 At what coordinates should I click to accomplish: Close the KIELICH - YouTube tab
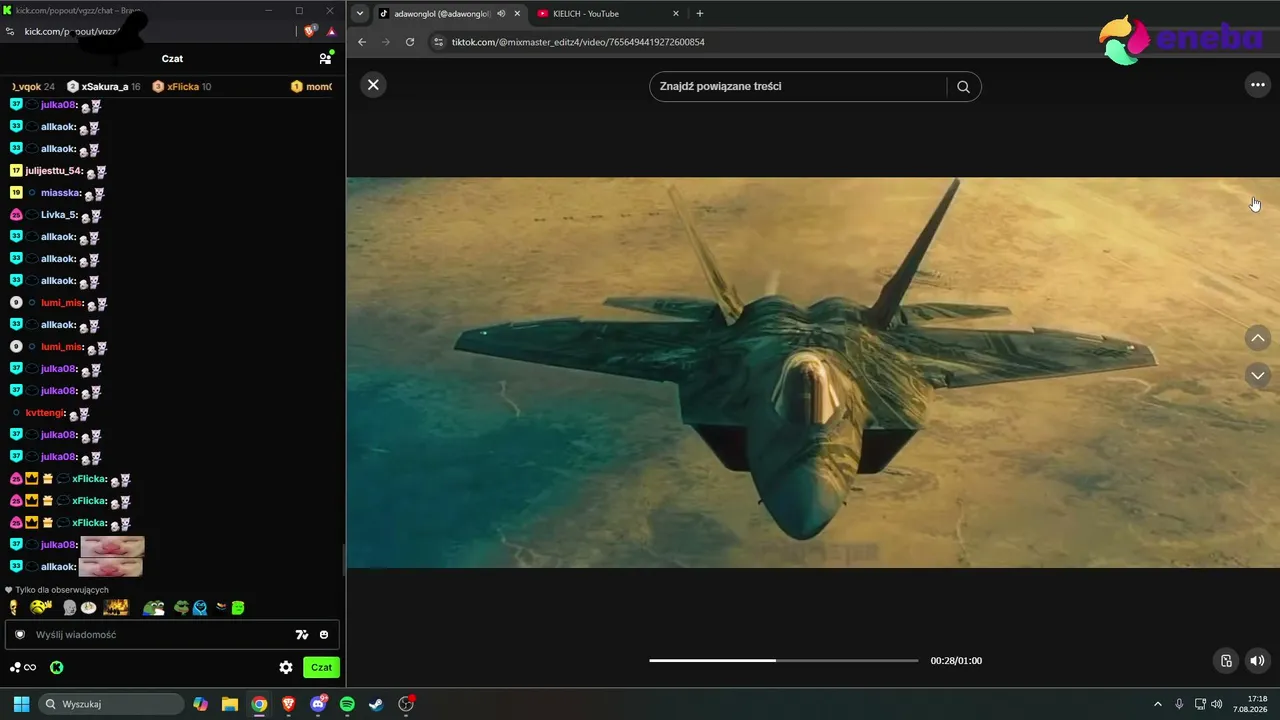click(x=676, y=14)
